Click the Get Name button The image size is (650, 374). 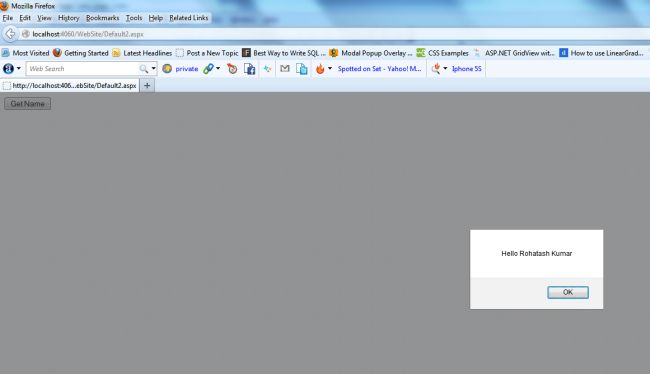[27, 104]
